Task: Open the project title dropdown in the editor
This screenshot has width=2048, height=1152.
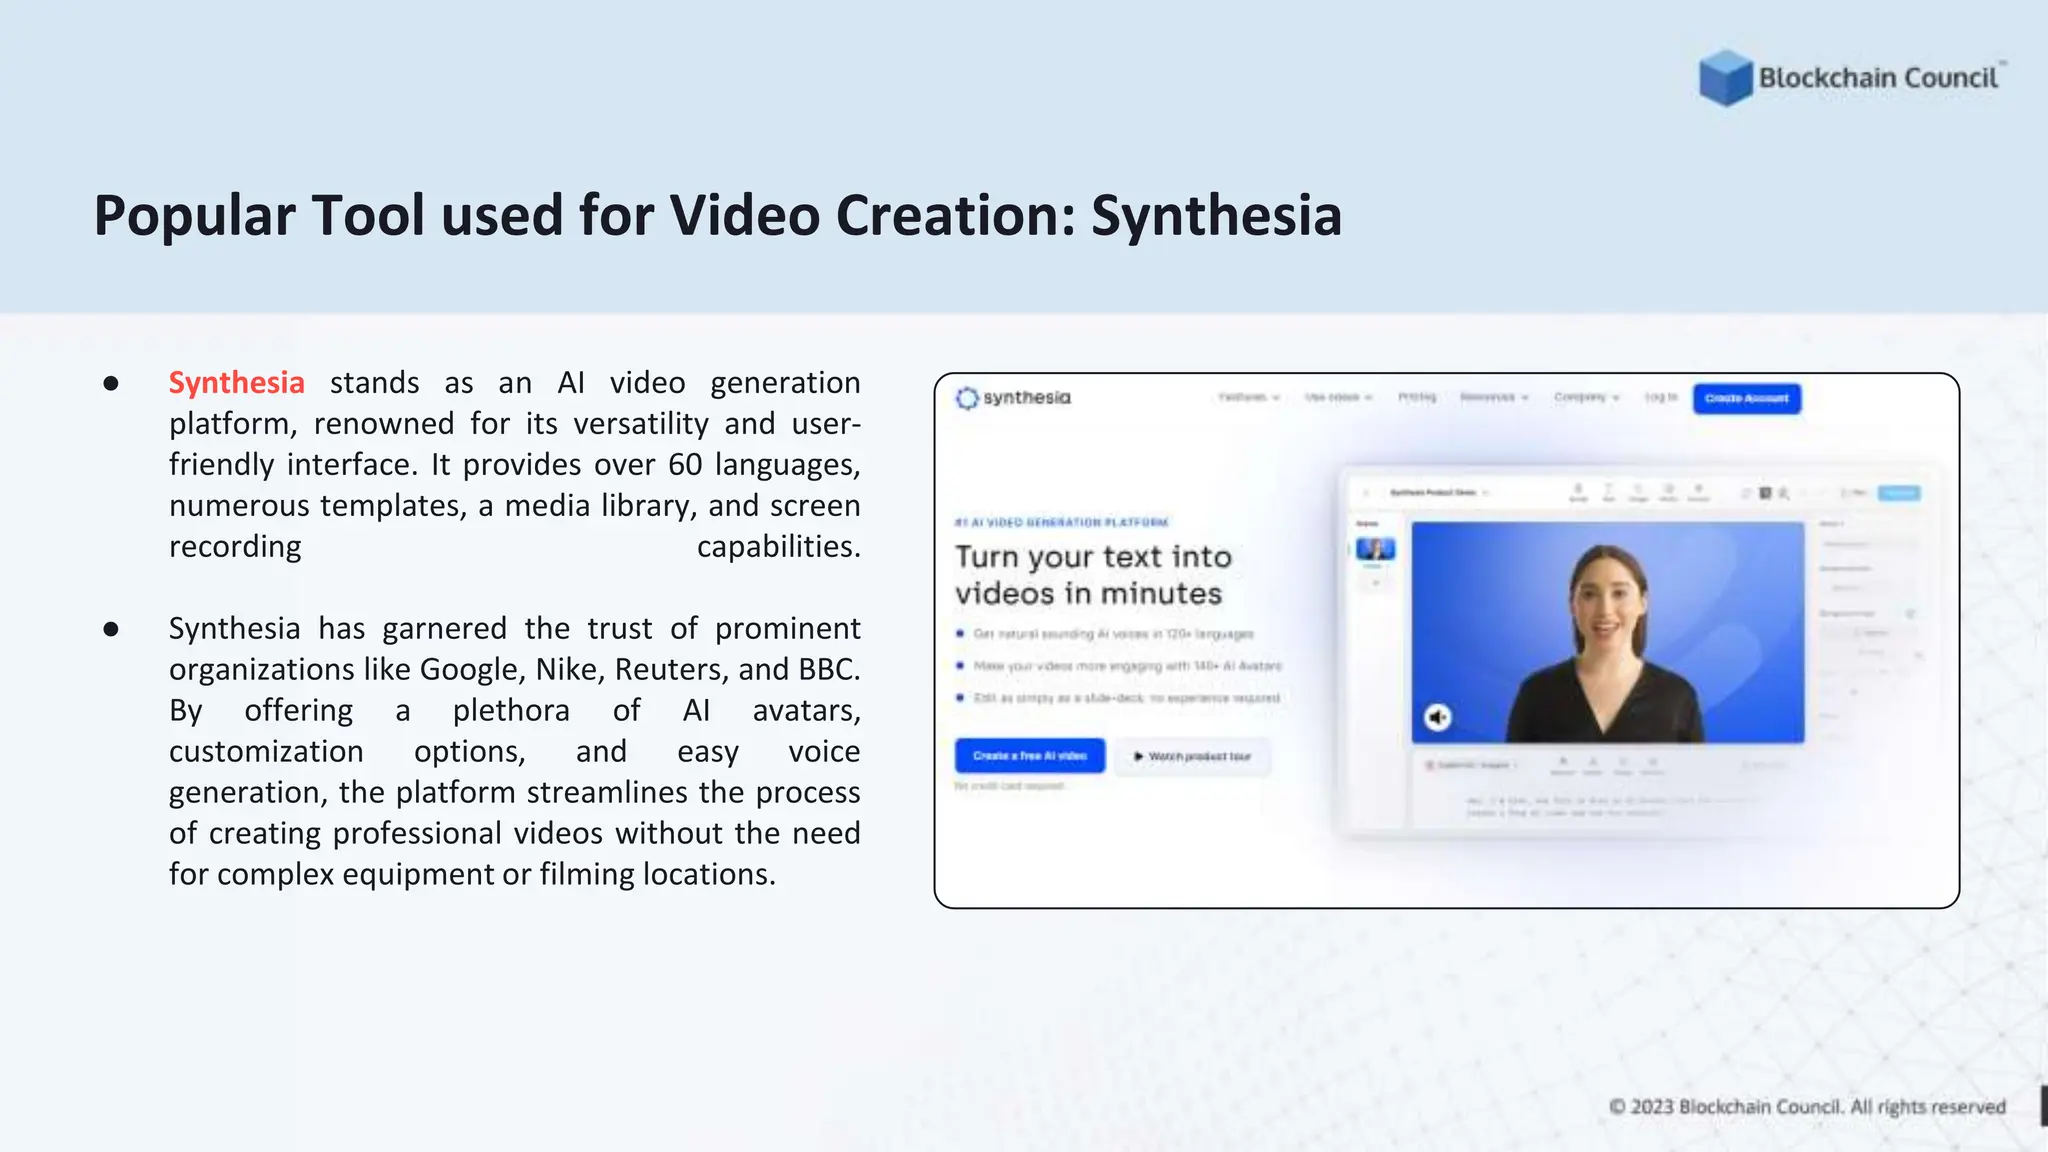Action: (1439, 493)
